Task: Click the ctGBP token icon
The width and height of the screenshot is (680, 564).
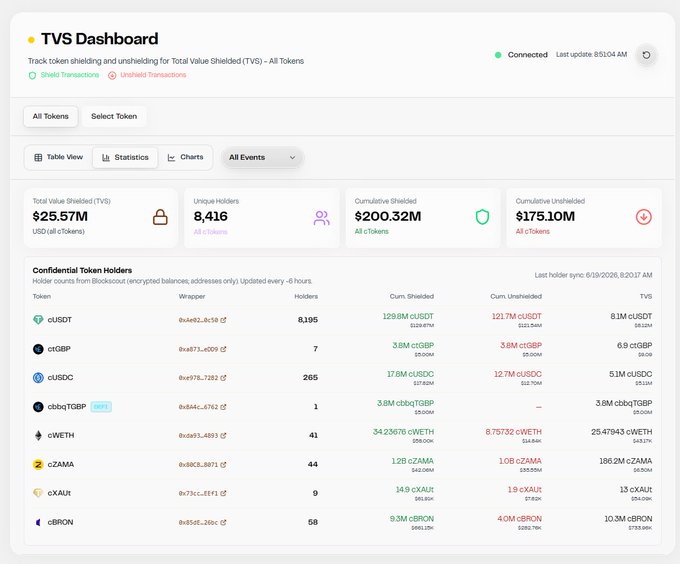Action: 38,349
